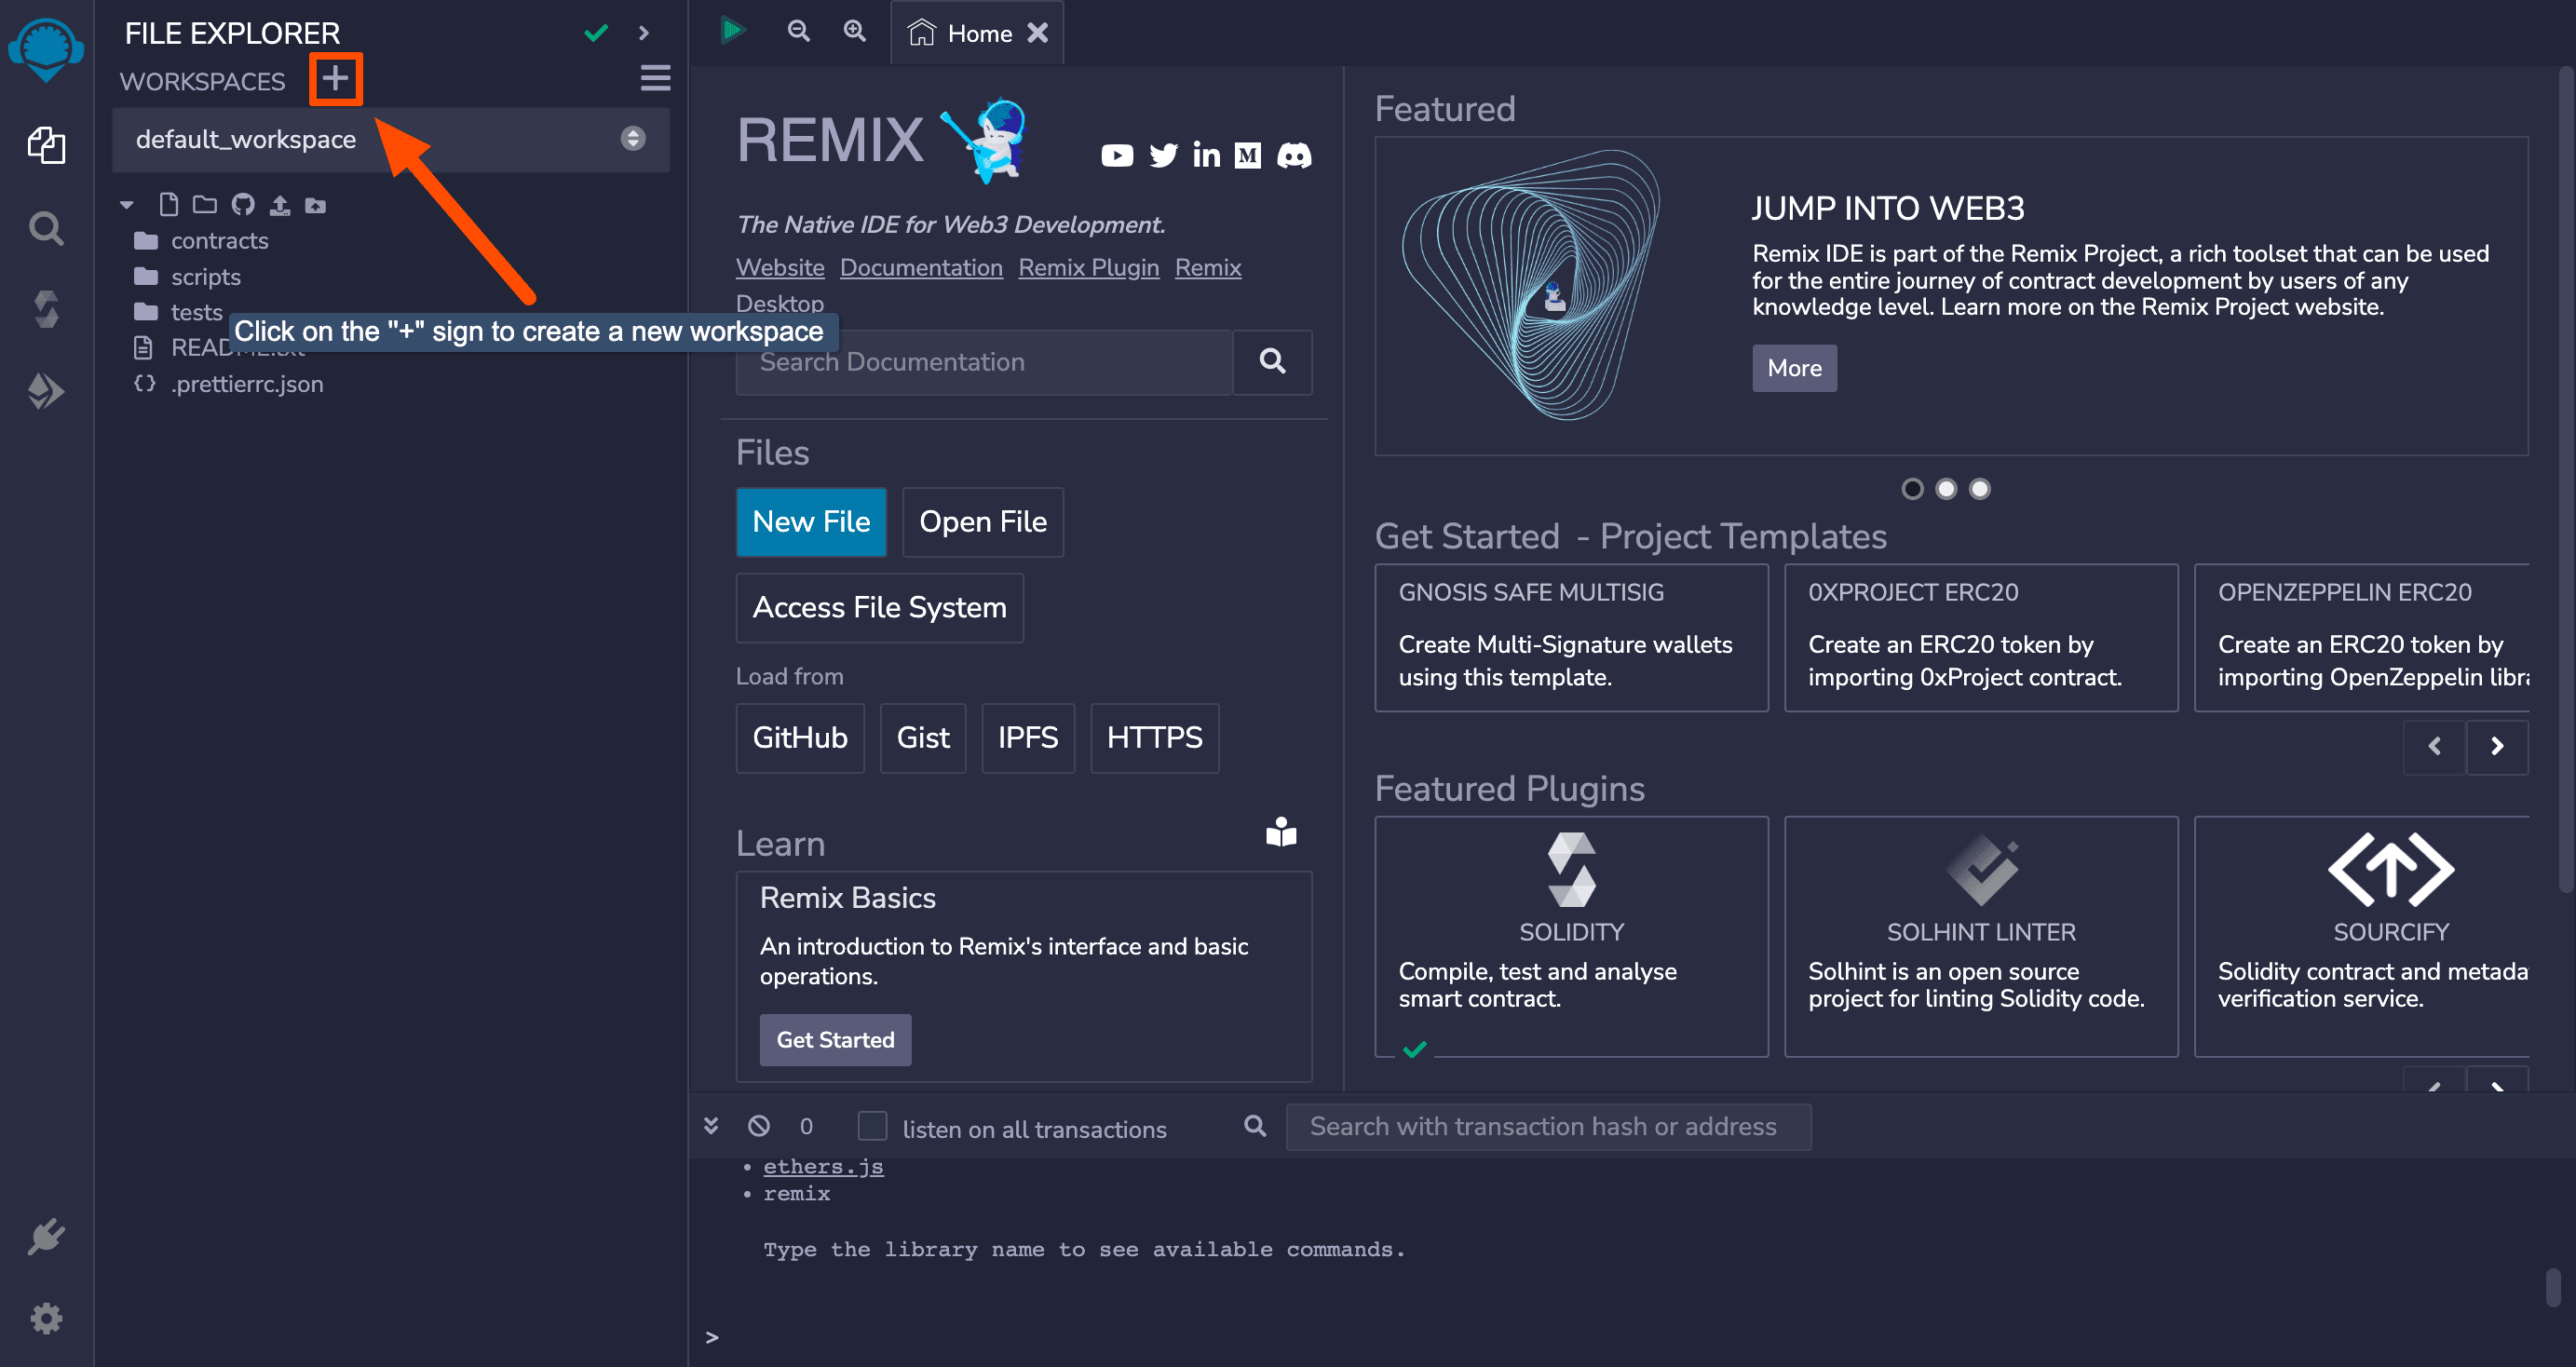This screenshot has width=2576, height=1367.
Task: Open the Sourcify plugin card
Action: coord(2362,937)
